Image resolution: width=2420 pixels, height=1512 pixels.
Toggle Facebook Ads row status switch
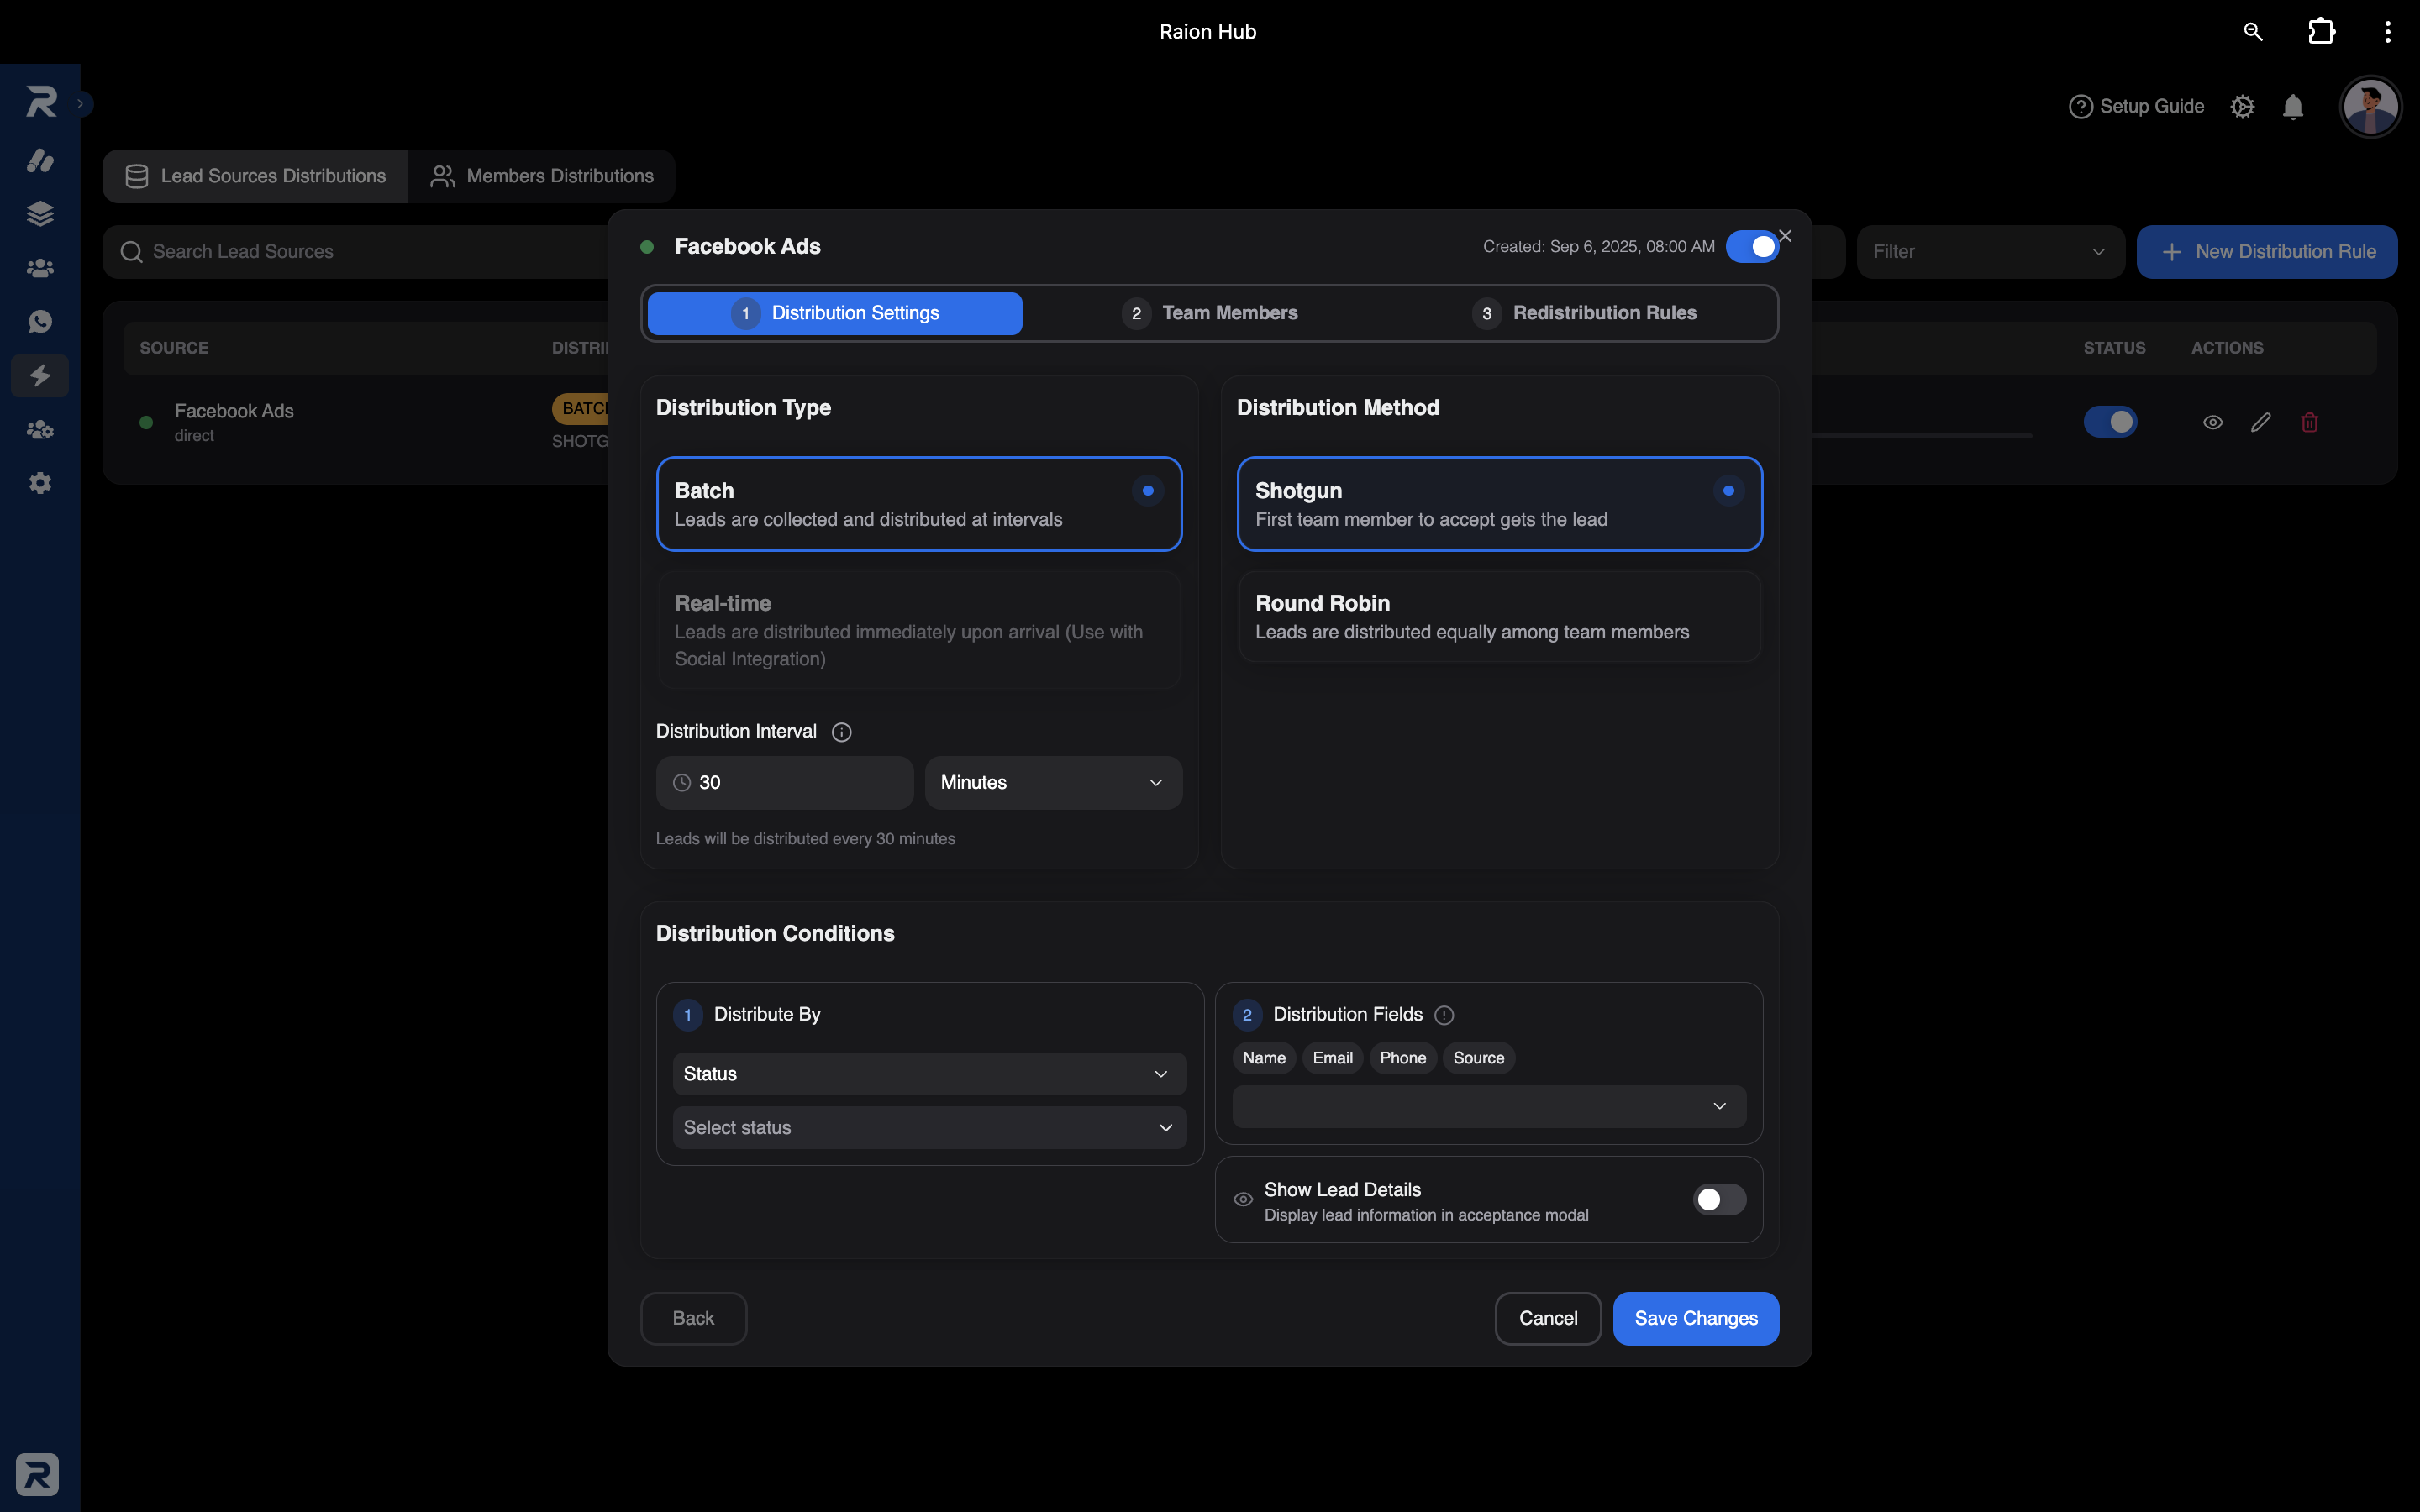[x=2110, y=422]
